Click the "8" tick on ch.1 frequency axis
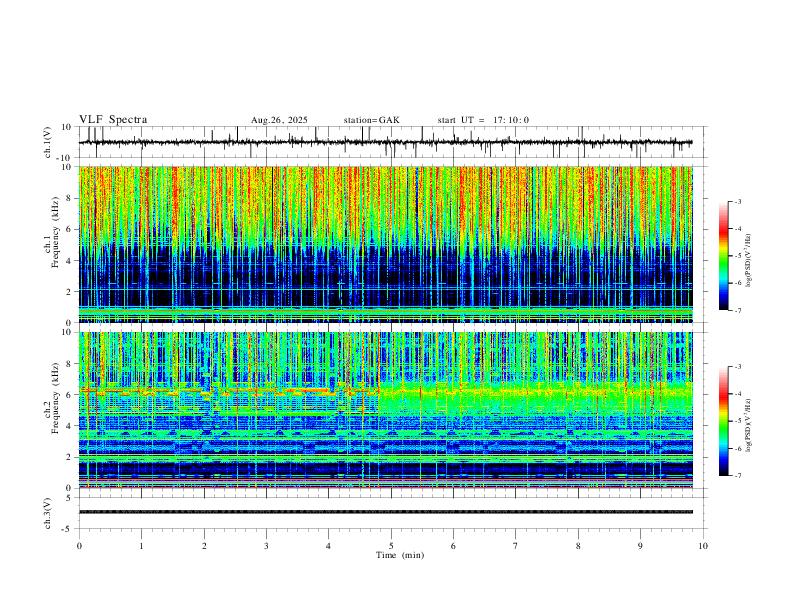This screenshot has width=792, height=612. [69, 198]
